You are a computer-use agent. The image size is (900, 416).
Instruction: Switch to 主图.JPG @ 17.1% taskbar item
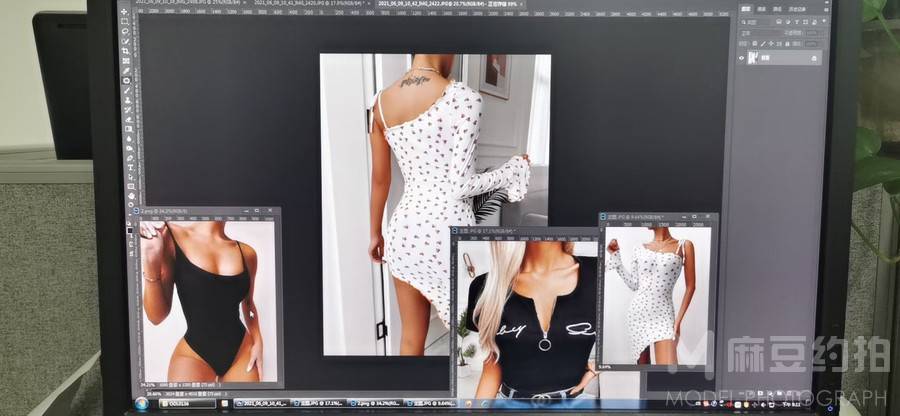(319, 403)
